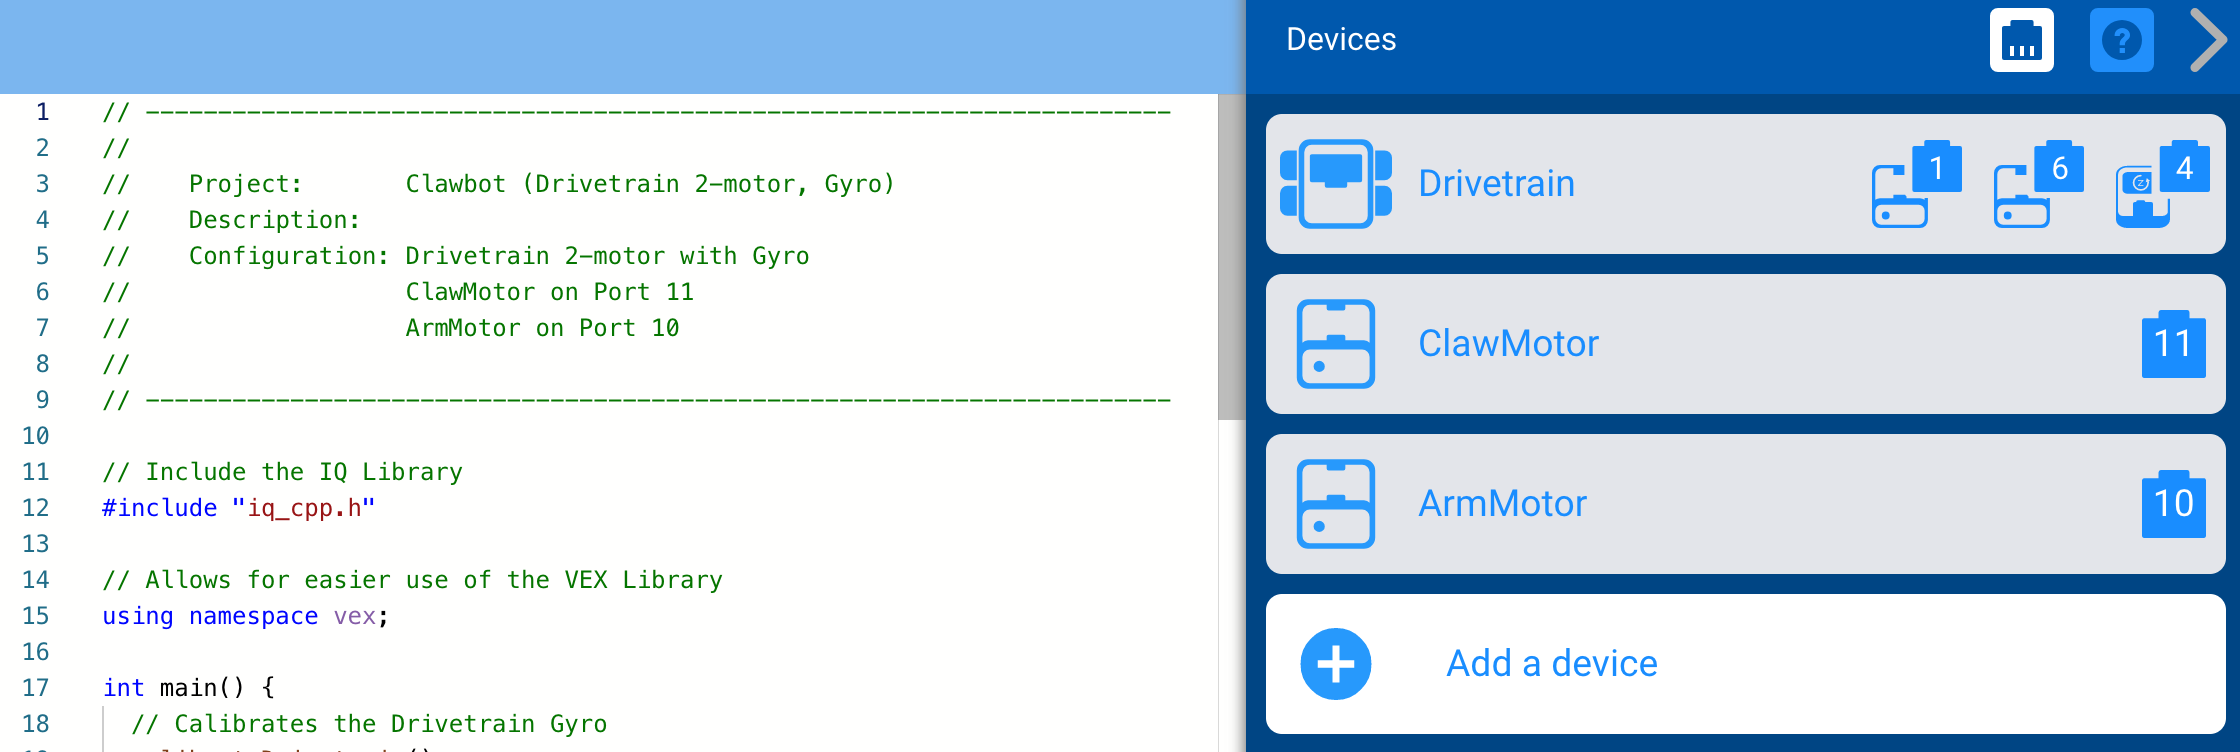Click the code editor vertical scrollbar thumb
The width and height of the screenshot is (2240, 752).
[x=1231, y=256]
